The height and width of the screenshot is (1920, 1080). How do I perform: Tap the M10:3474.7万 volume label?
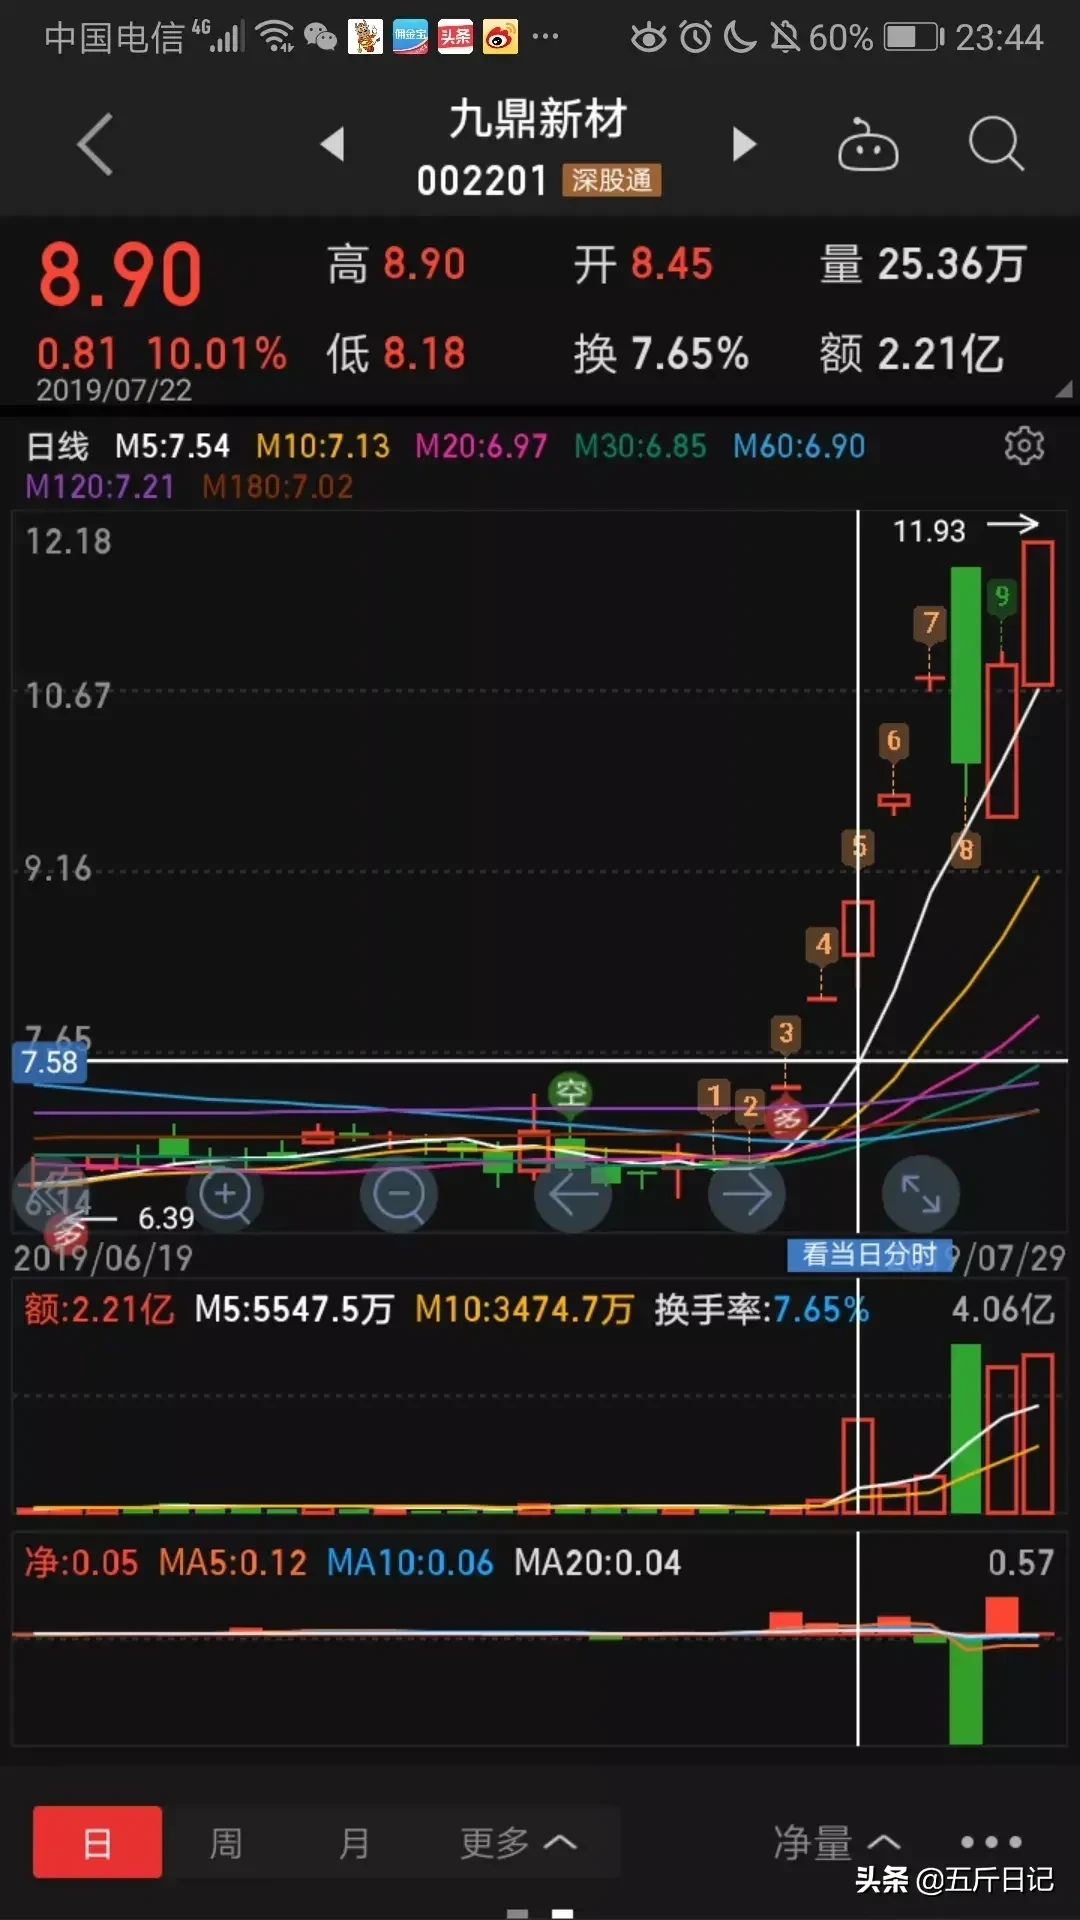point(524,1309)
